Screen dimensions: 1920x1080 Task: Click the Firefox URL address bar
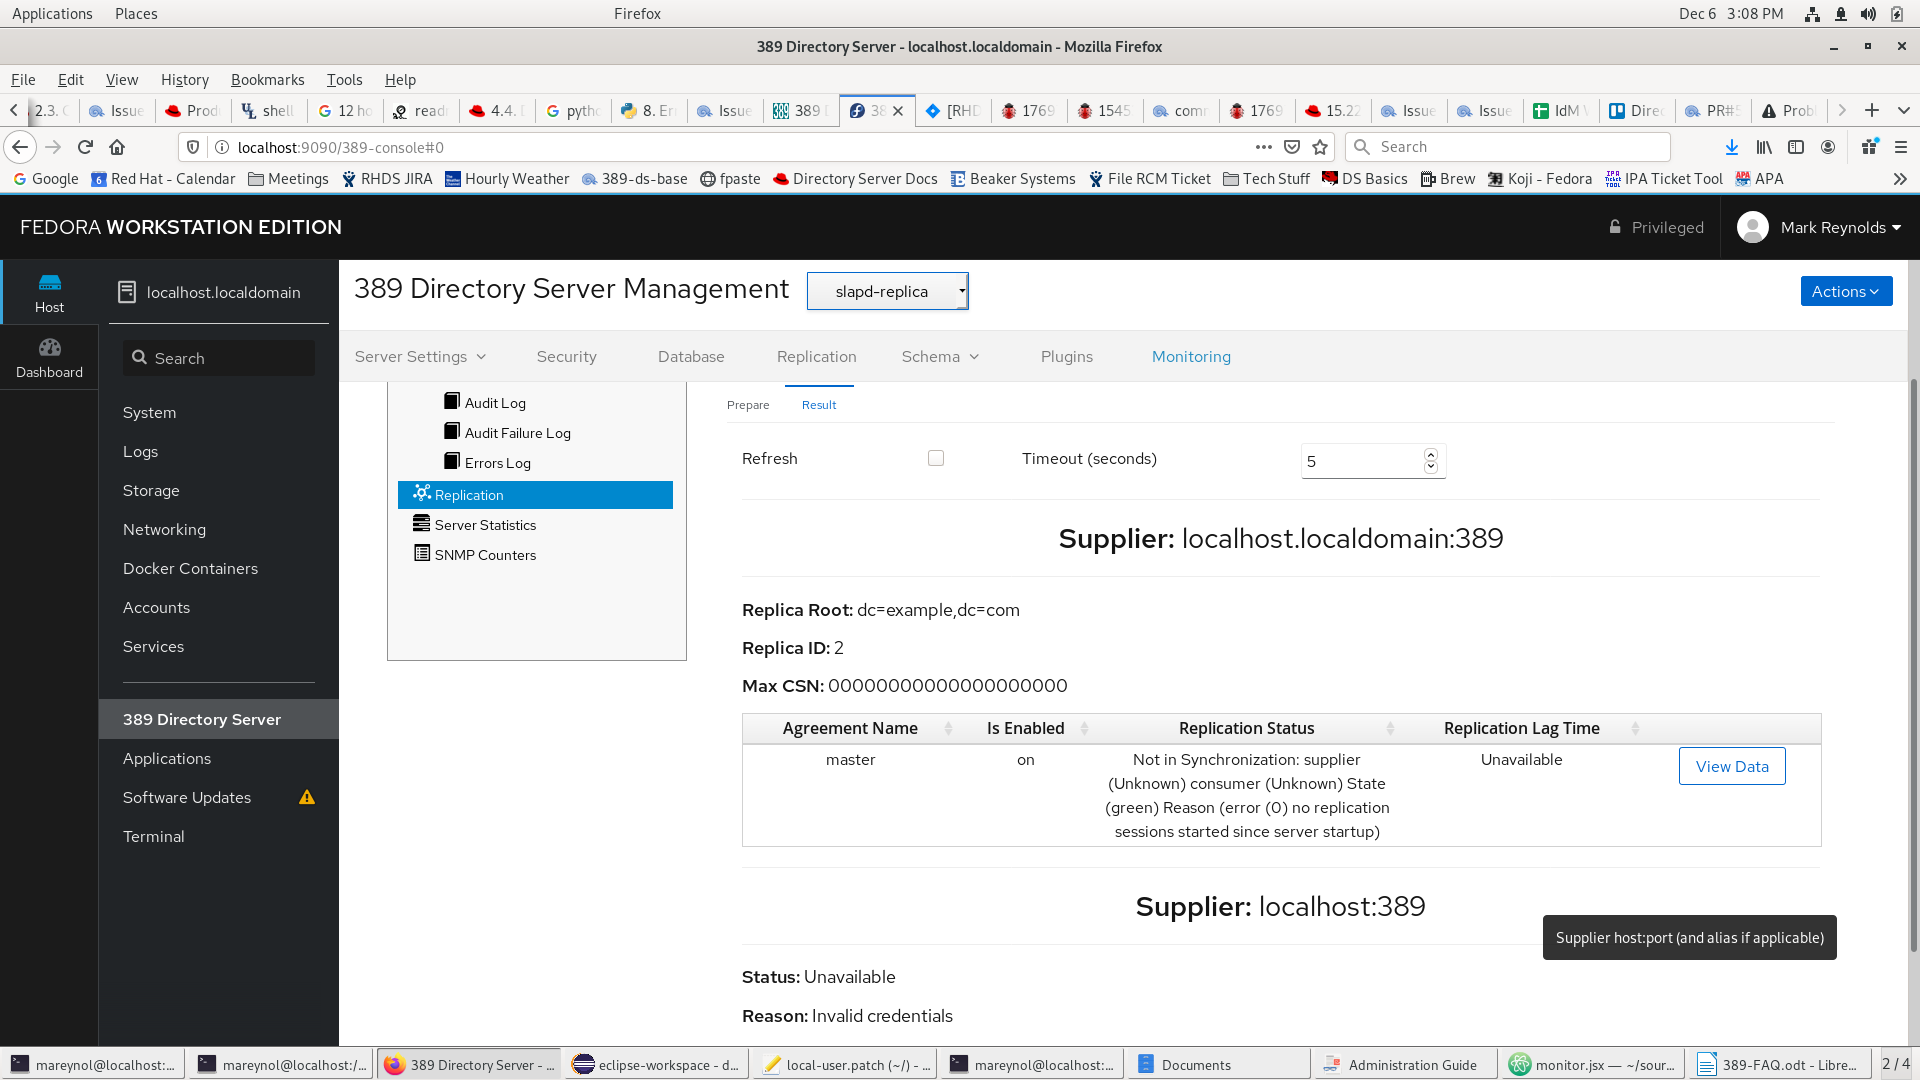click(740, 147)
